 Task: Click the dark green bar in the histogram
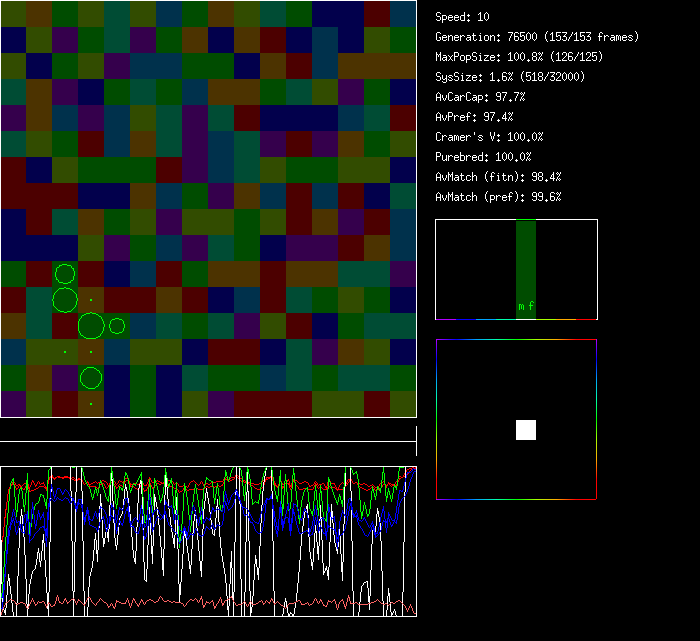526,260
